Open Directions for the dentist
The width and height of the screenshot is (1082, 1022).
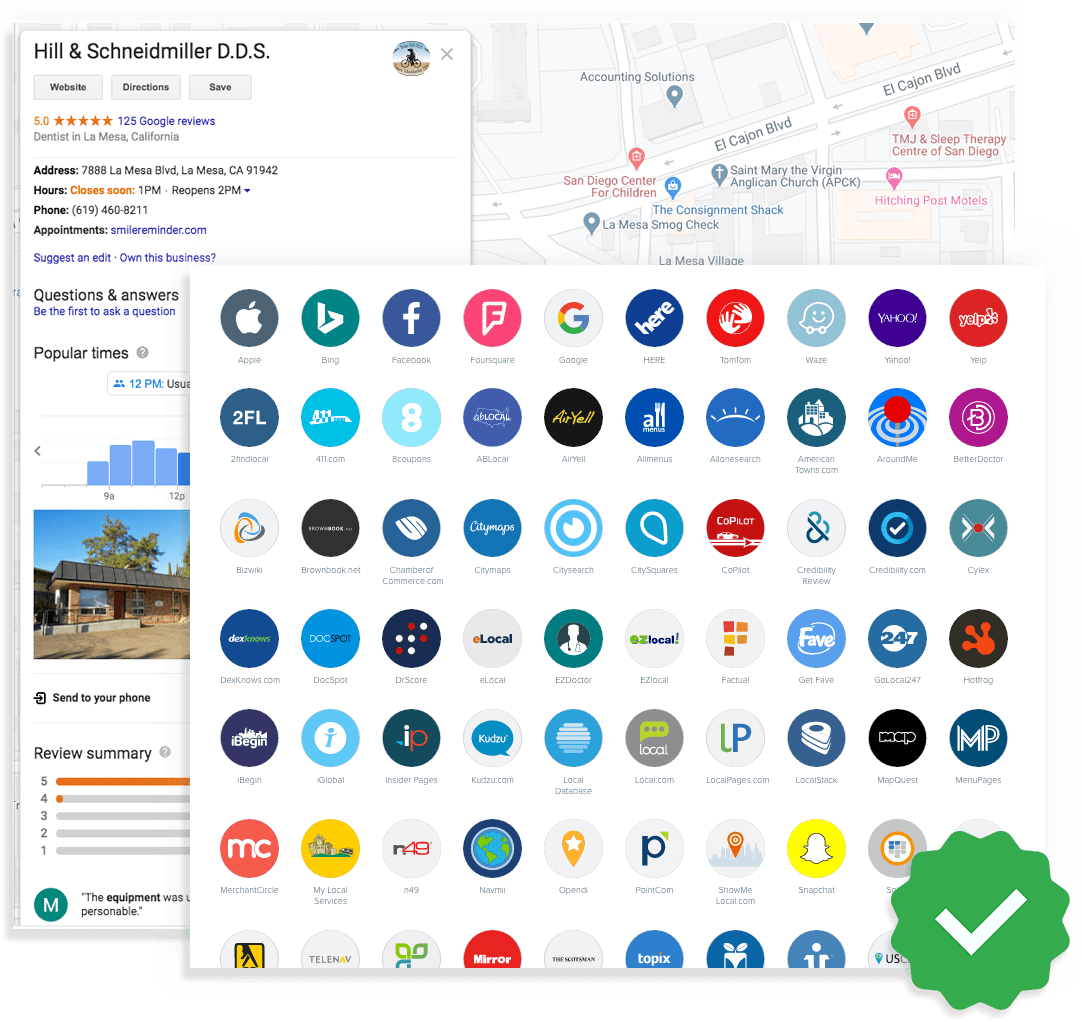click(146, 87)
